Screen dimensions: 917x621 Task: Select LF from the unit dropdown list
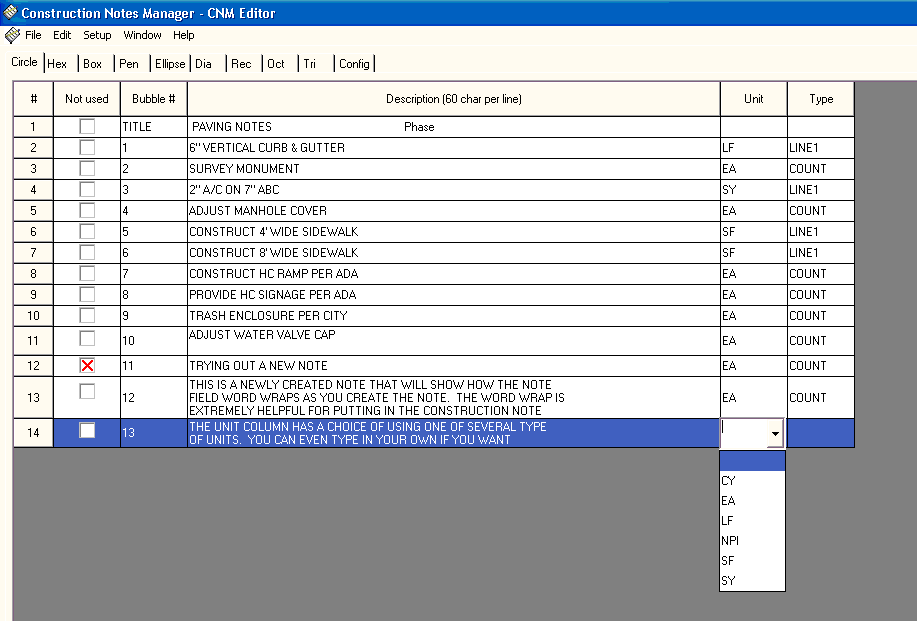(728, 521)
